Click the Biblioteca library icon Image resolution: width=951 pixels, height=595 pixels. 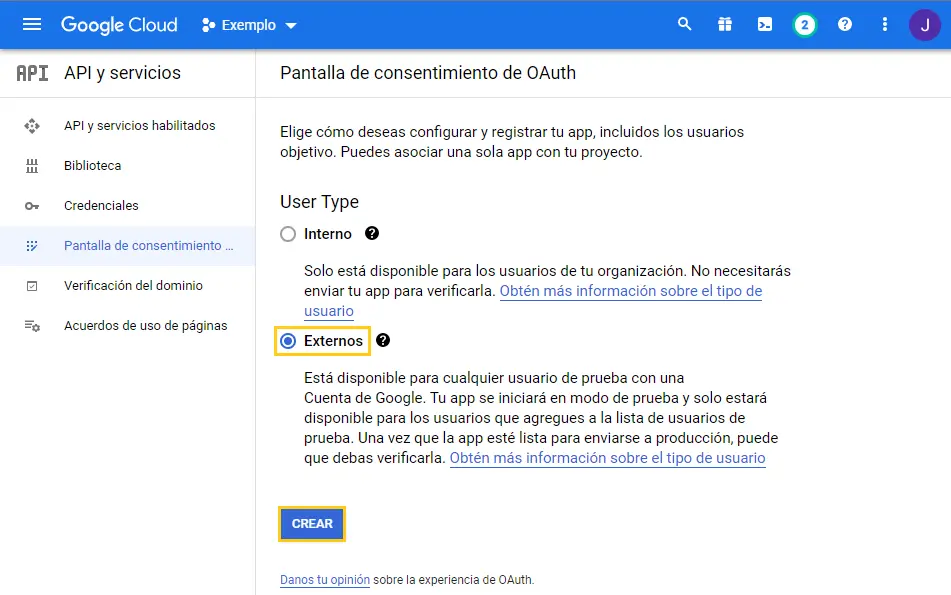point(32,166)
